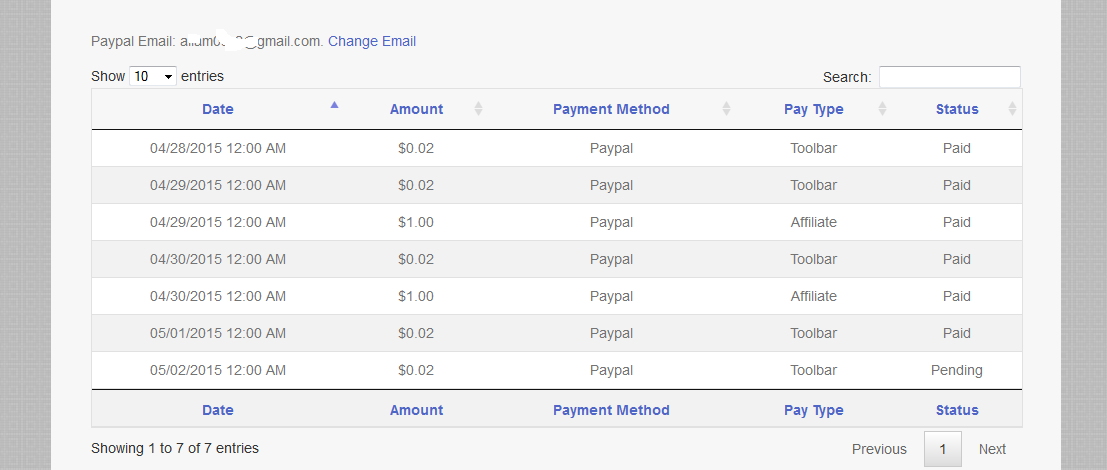Focus the Search input field
This screenshot has height=470, width=1107.
[949, 77]
